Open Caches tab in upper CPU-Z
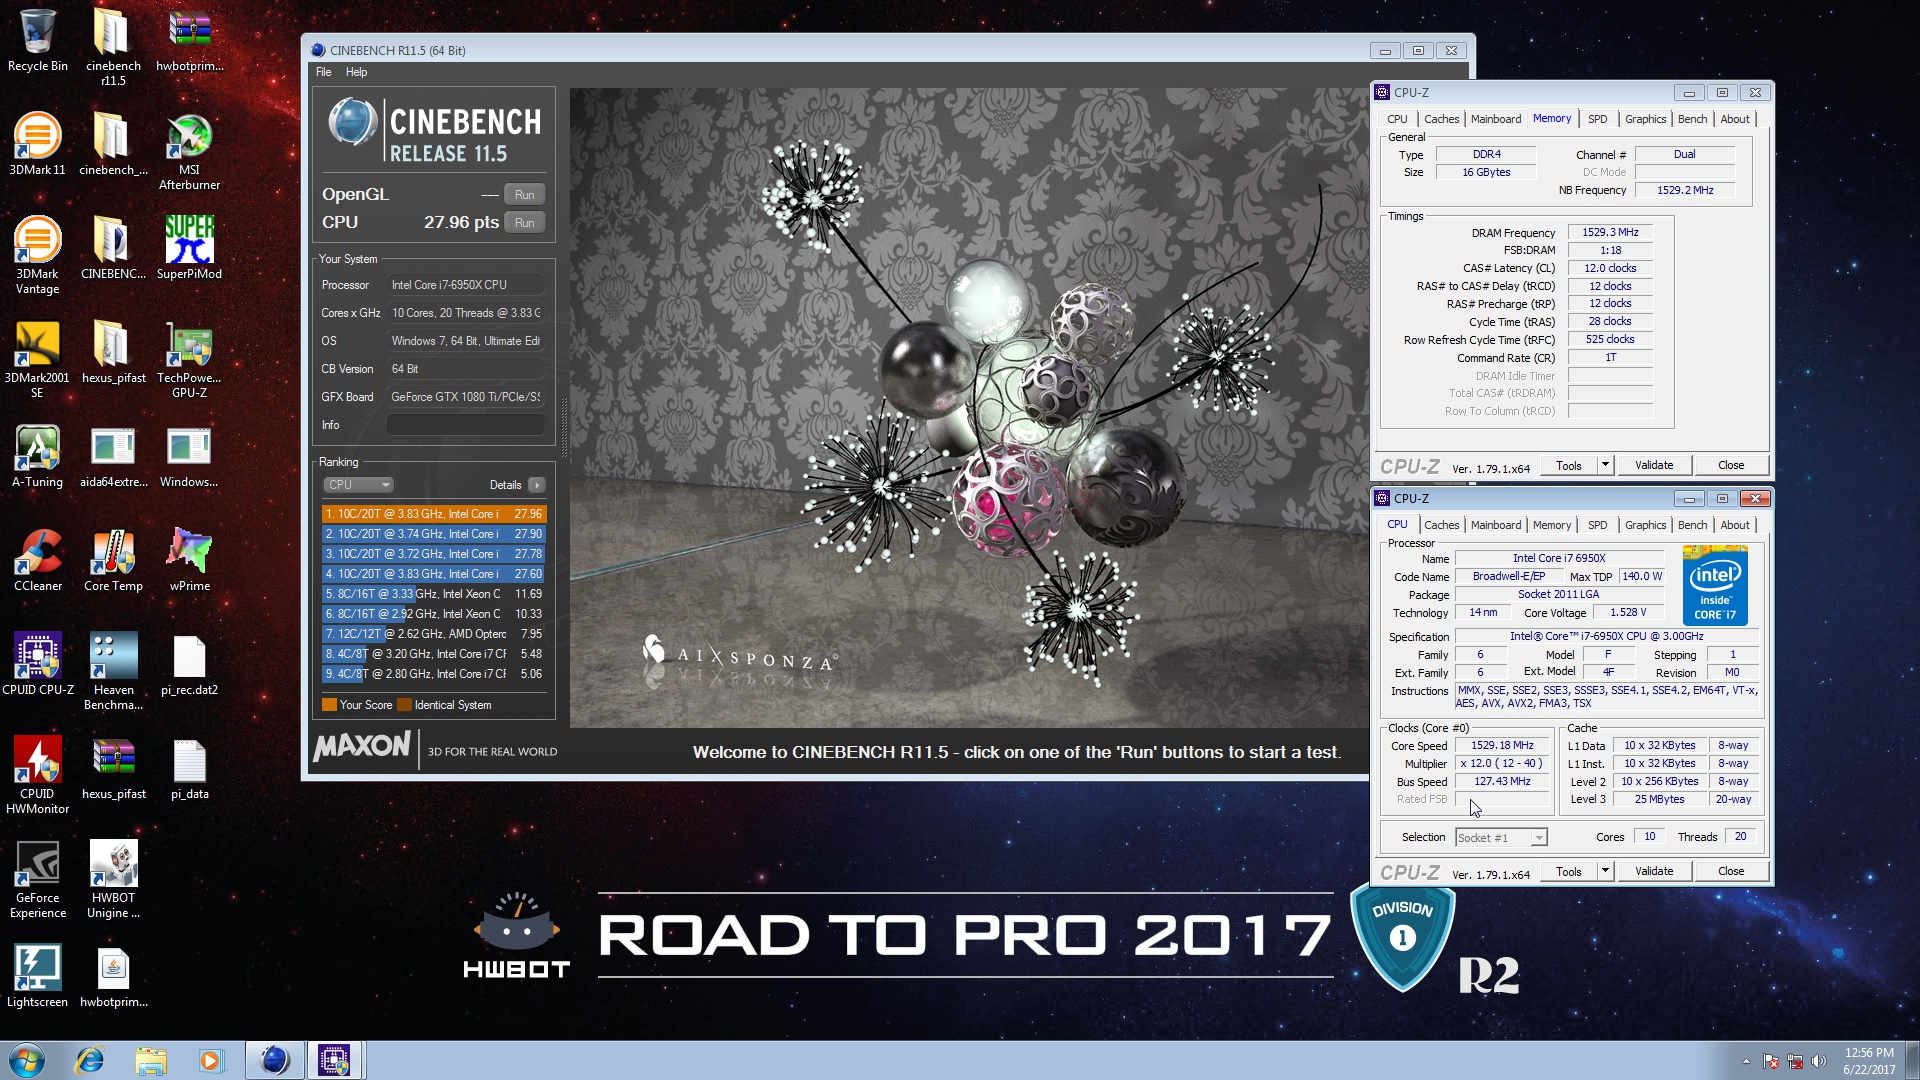Image resolution: width=1920 pixels, height=1080 pixels. (1441, 119)
